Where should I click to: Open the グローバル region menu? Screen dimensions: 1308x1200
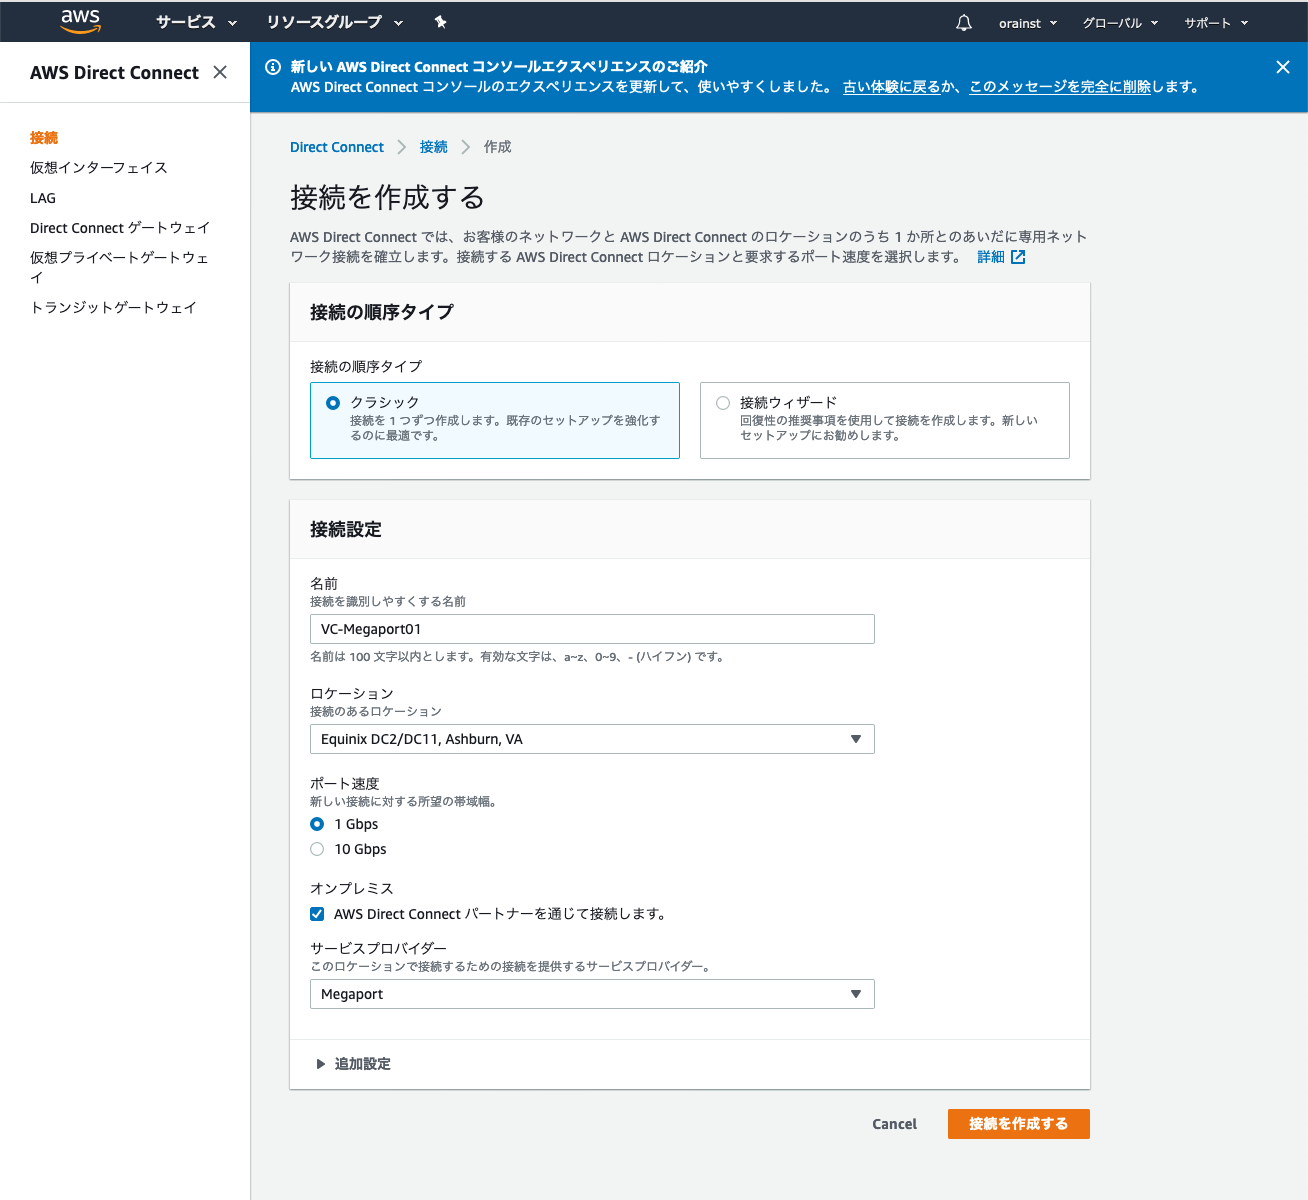(x=1120, y=23)
